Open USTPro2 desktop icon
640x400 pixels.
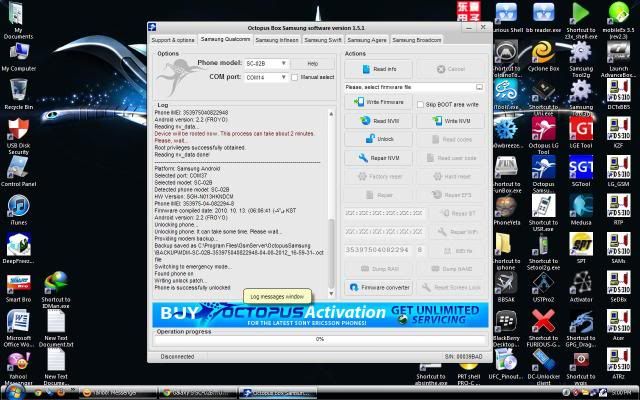click(543, 287)
